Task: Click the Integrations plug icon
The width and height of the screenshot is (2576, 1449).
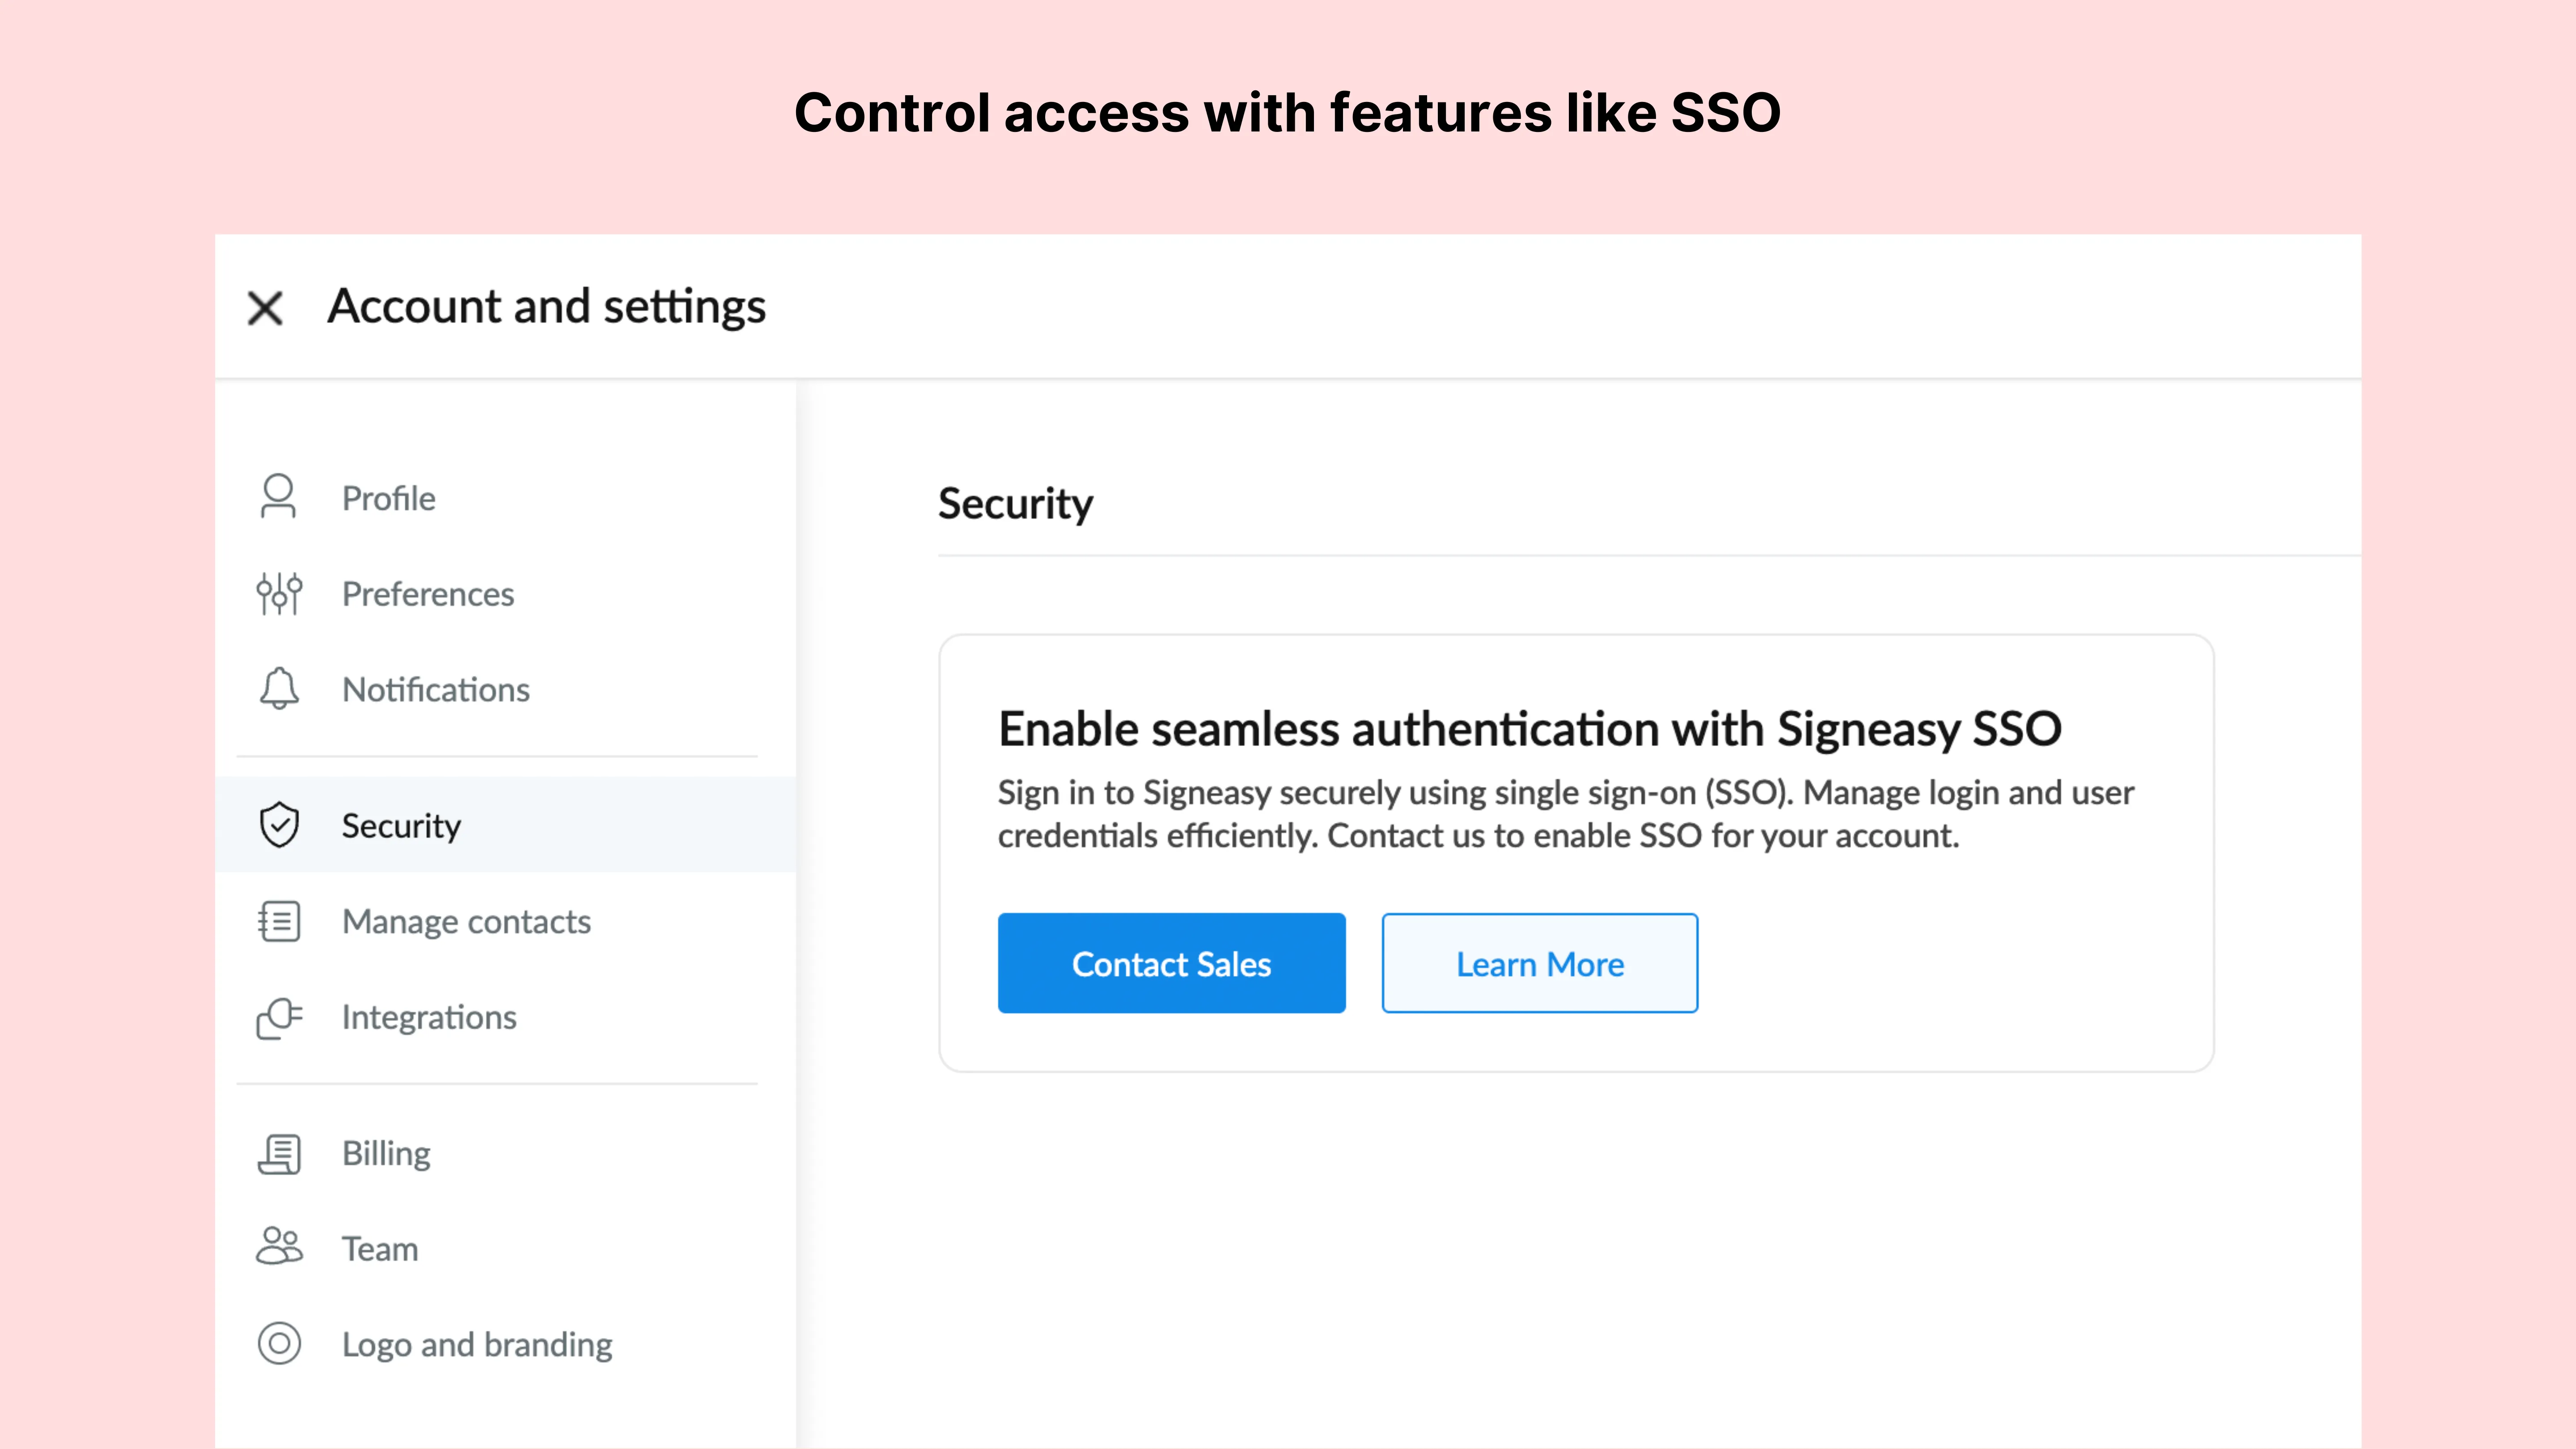Action: tap(279, 1017)
